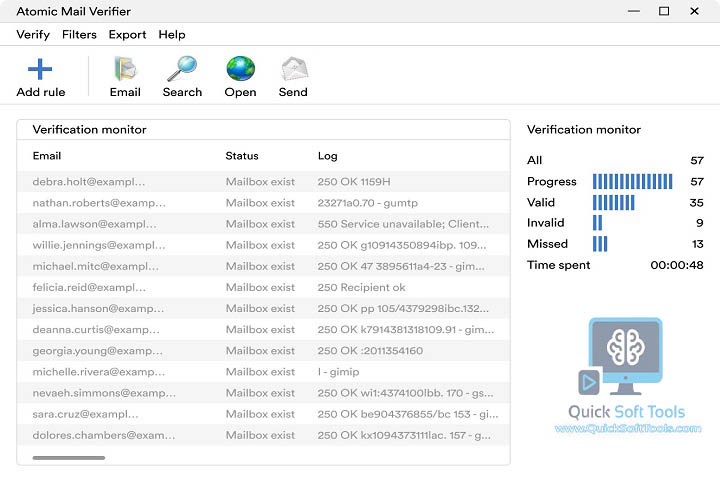Screen dimensions: 720x480
Task: Click the Progress bar indicator
Action: tap(632, 181)
